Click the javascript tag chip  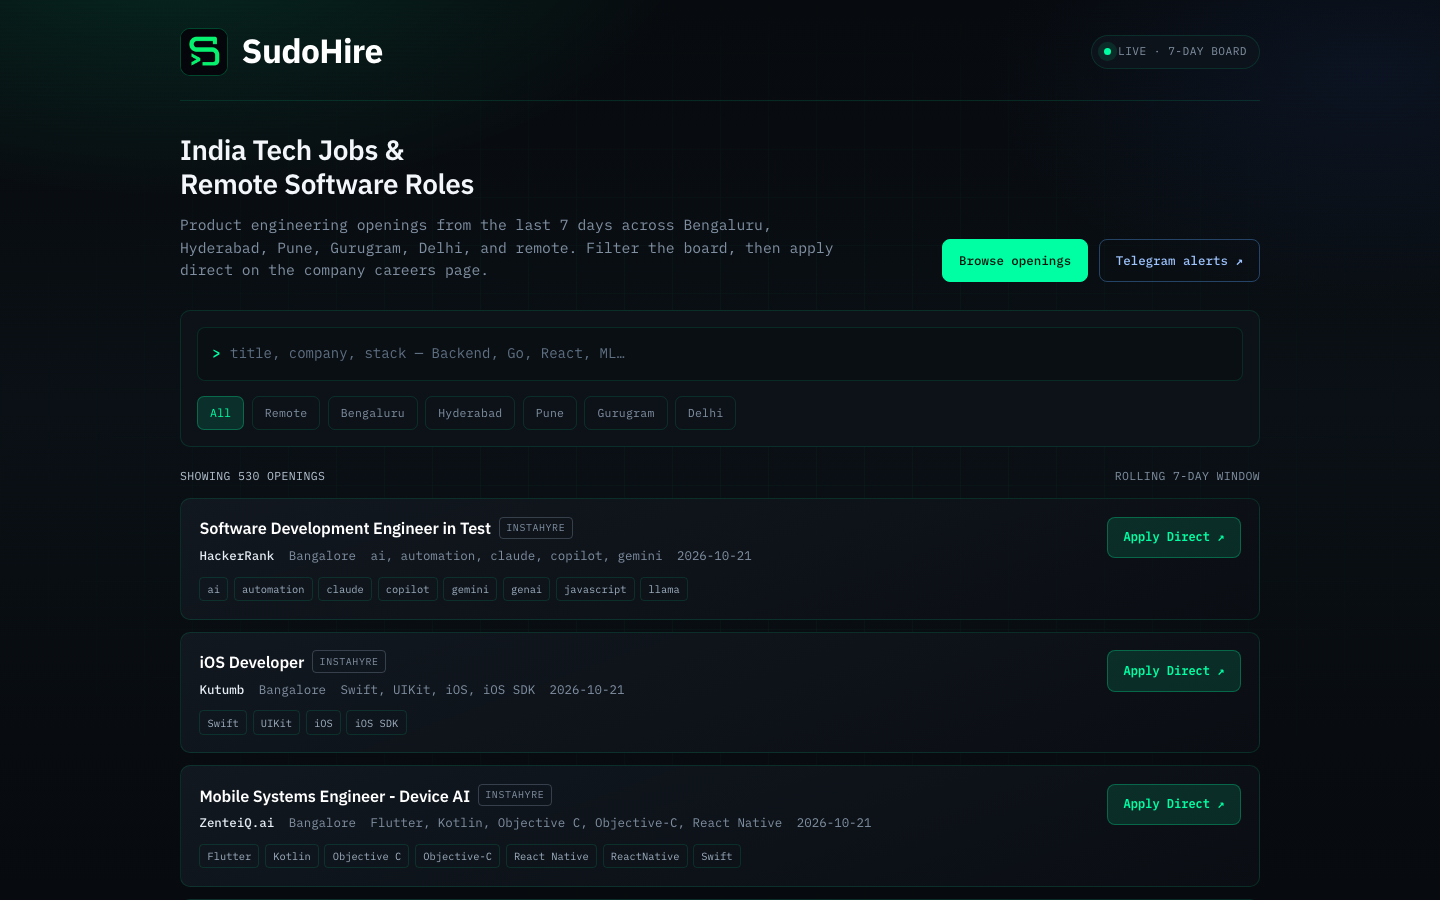(595, 590)
